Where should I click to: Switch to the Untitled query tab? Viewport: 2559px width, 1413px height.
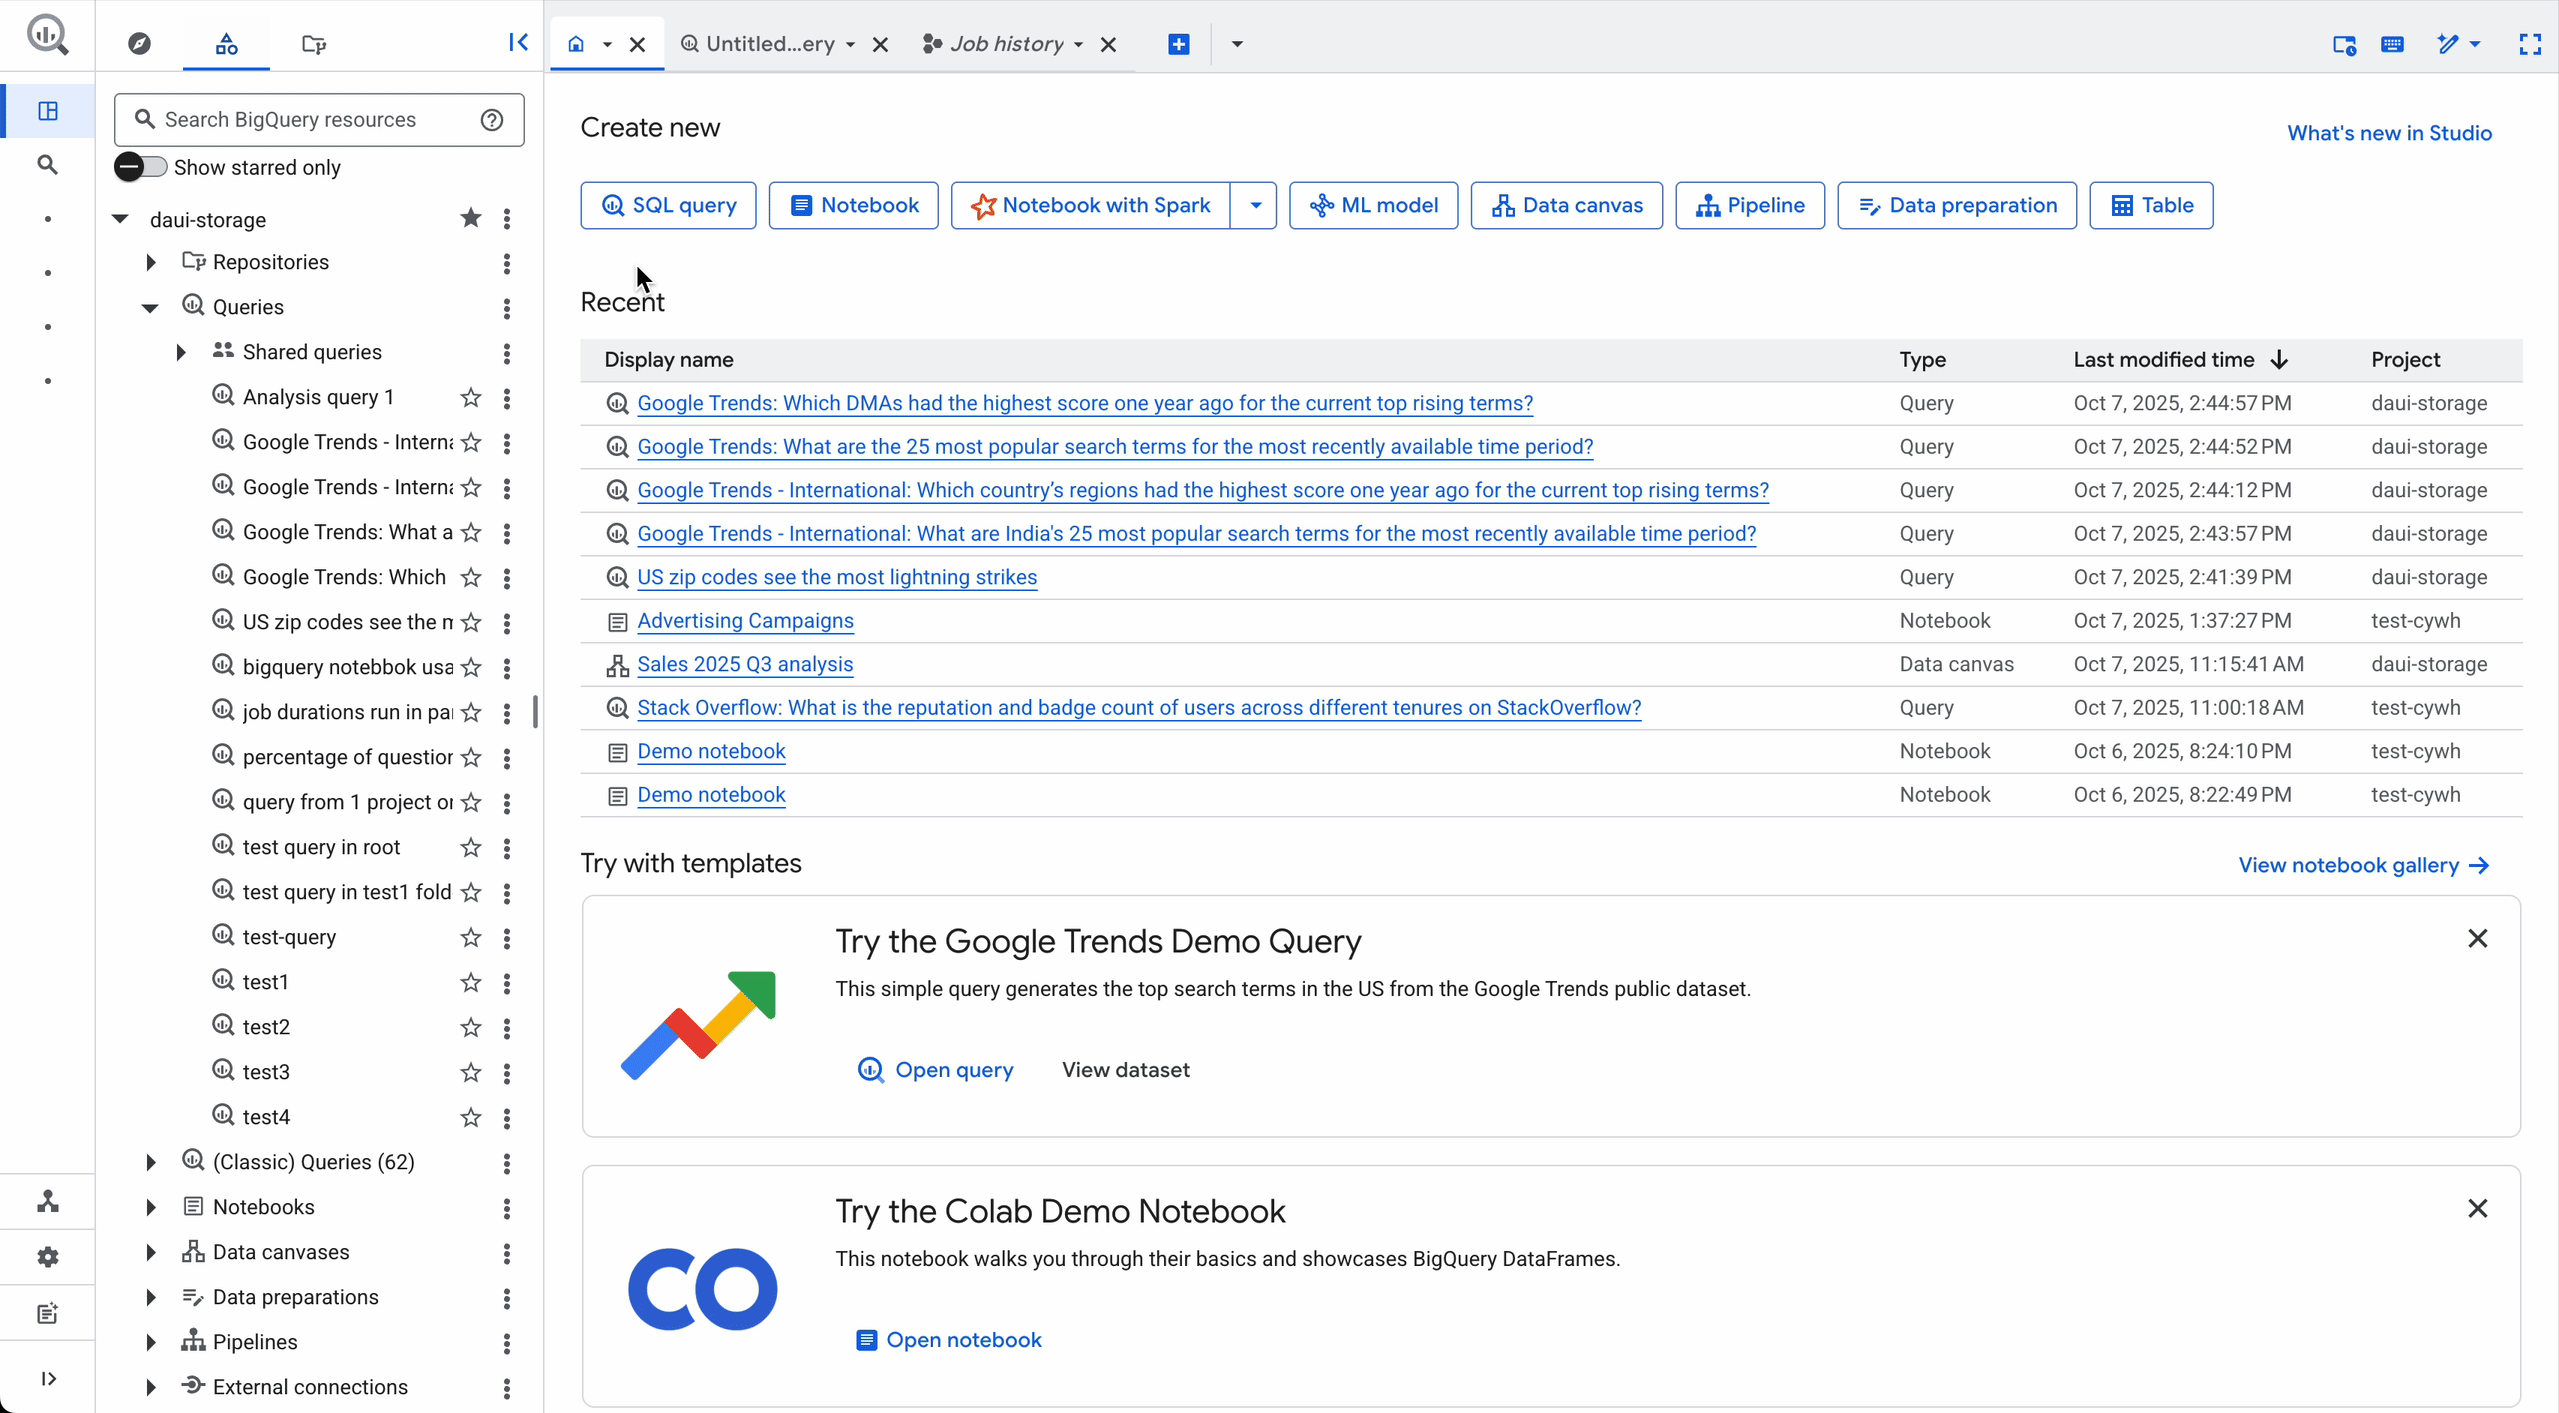769,44
